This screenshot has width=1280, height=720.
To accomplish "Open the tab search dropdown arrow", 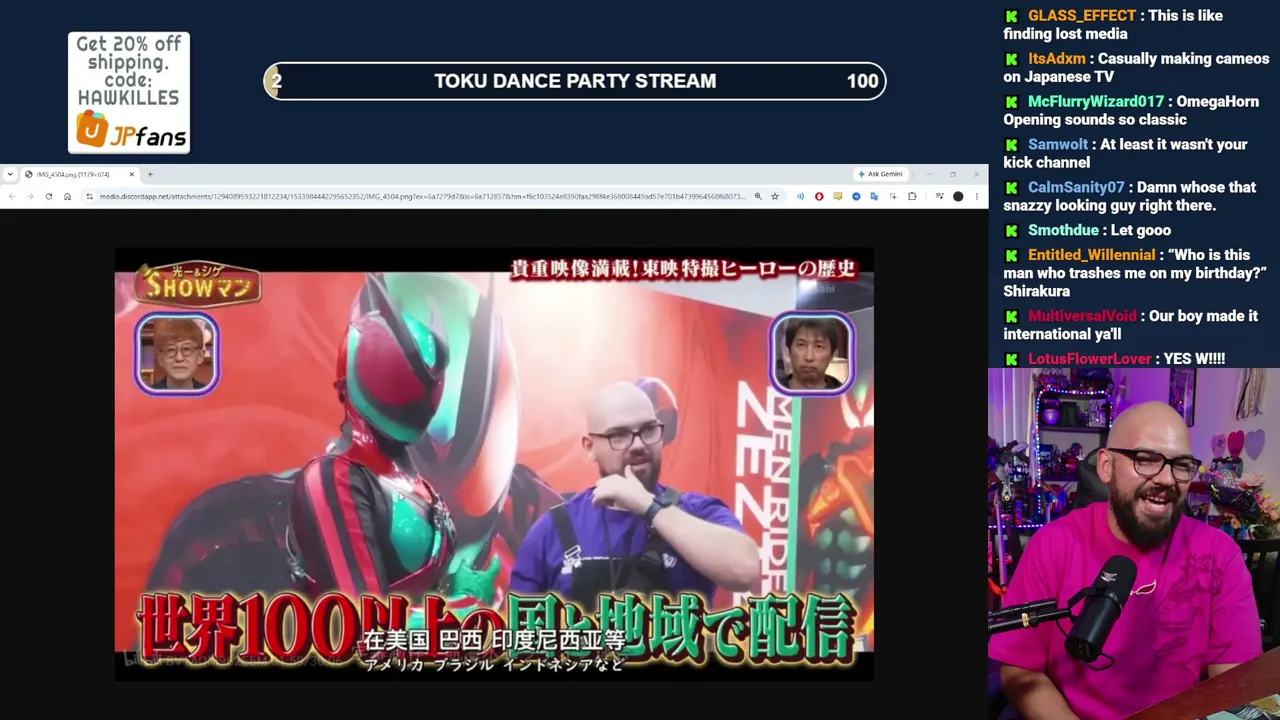I will [x=10, y=175].
